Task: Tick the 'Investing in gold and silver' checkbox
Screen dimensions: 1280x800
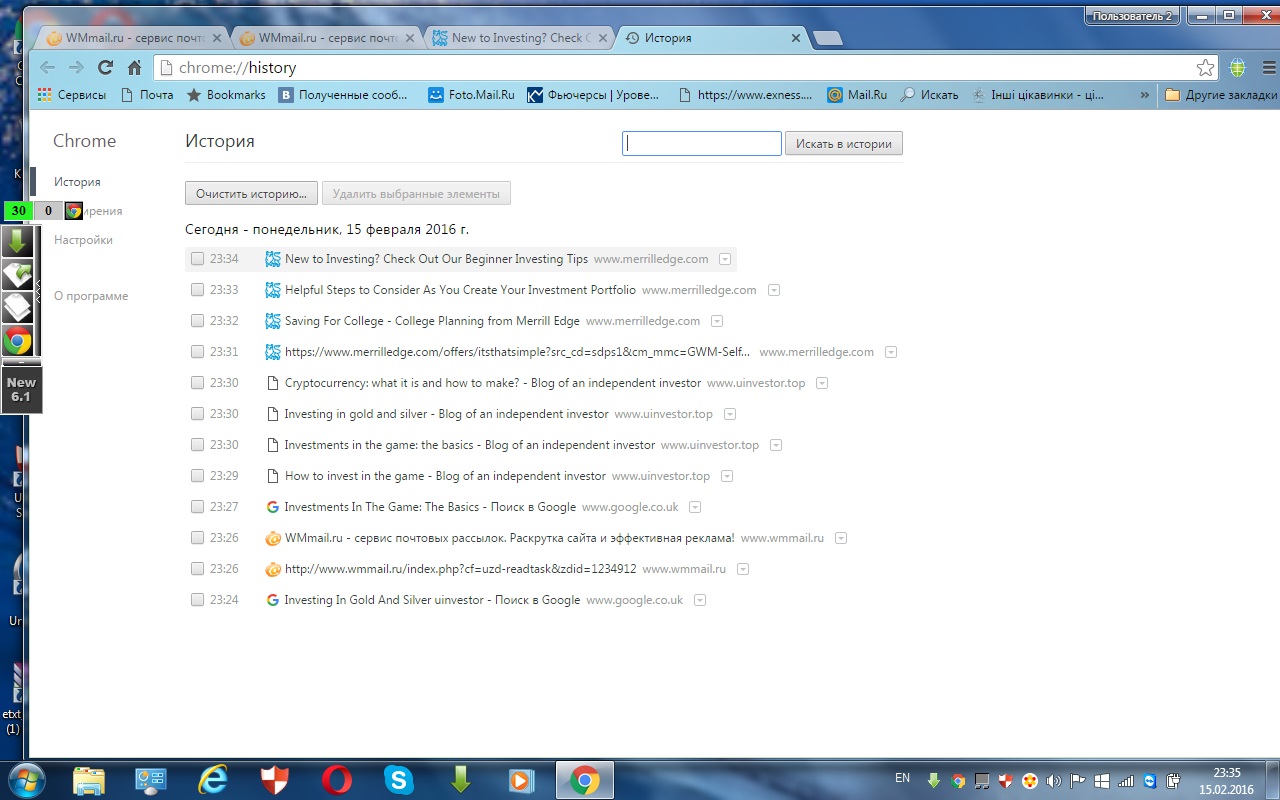Action: (x=198, y=414)
